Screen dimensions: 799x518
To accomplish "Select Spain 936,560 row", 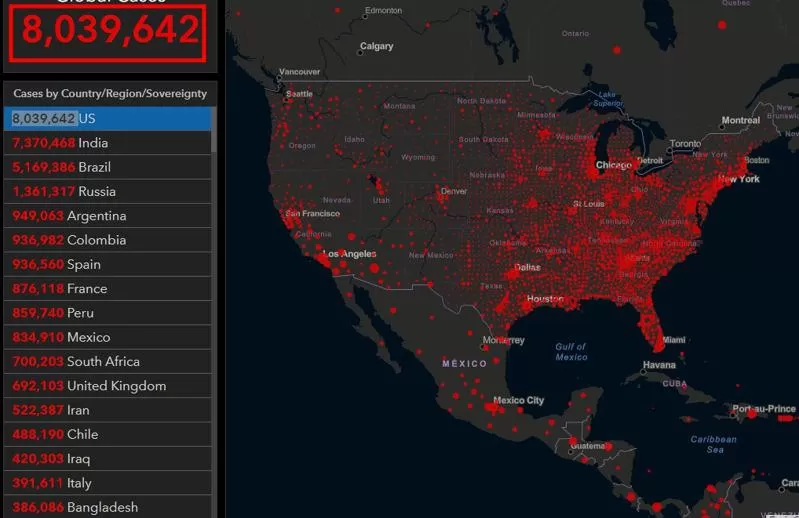I will coord(108,264).
